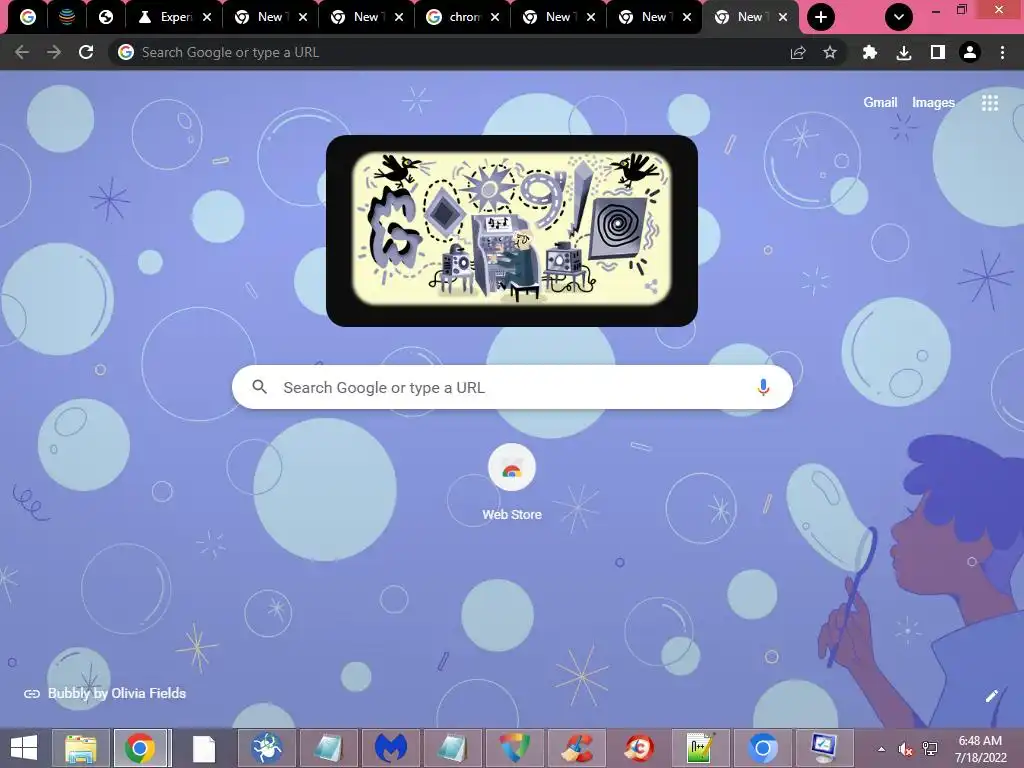Open Malwarebytes from the taskbar

point(391,748)
